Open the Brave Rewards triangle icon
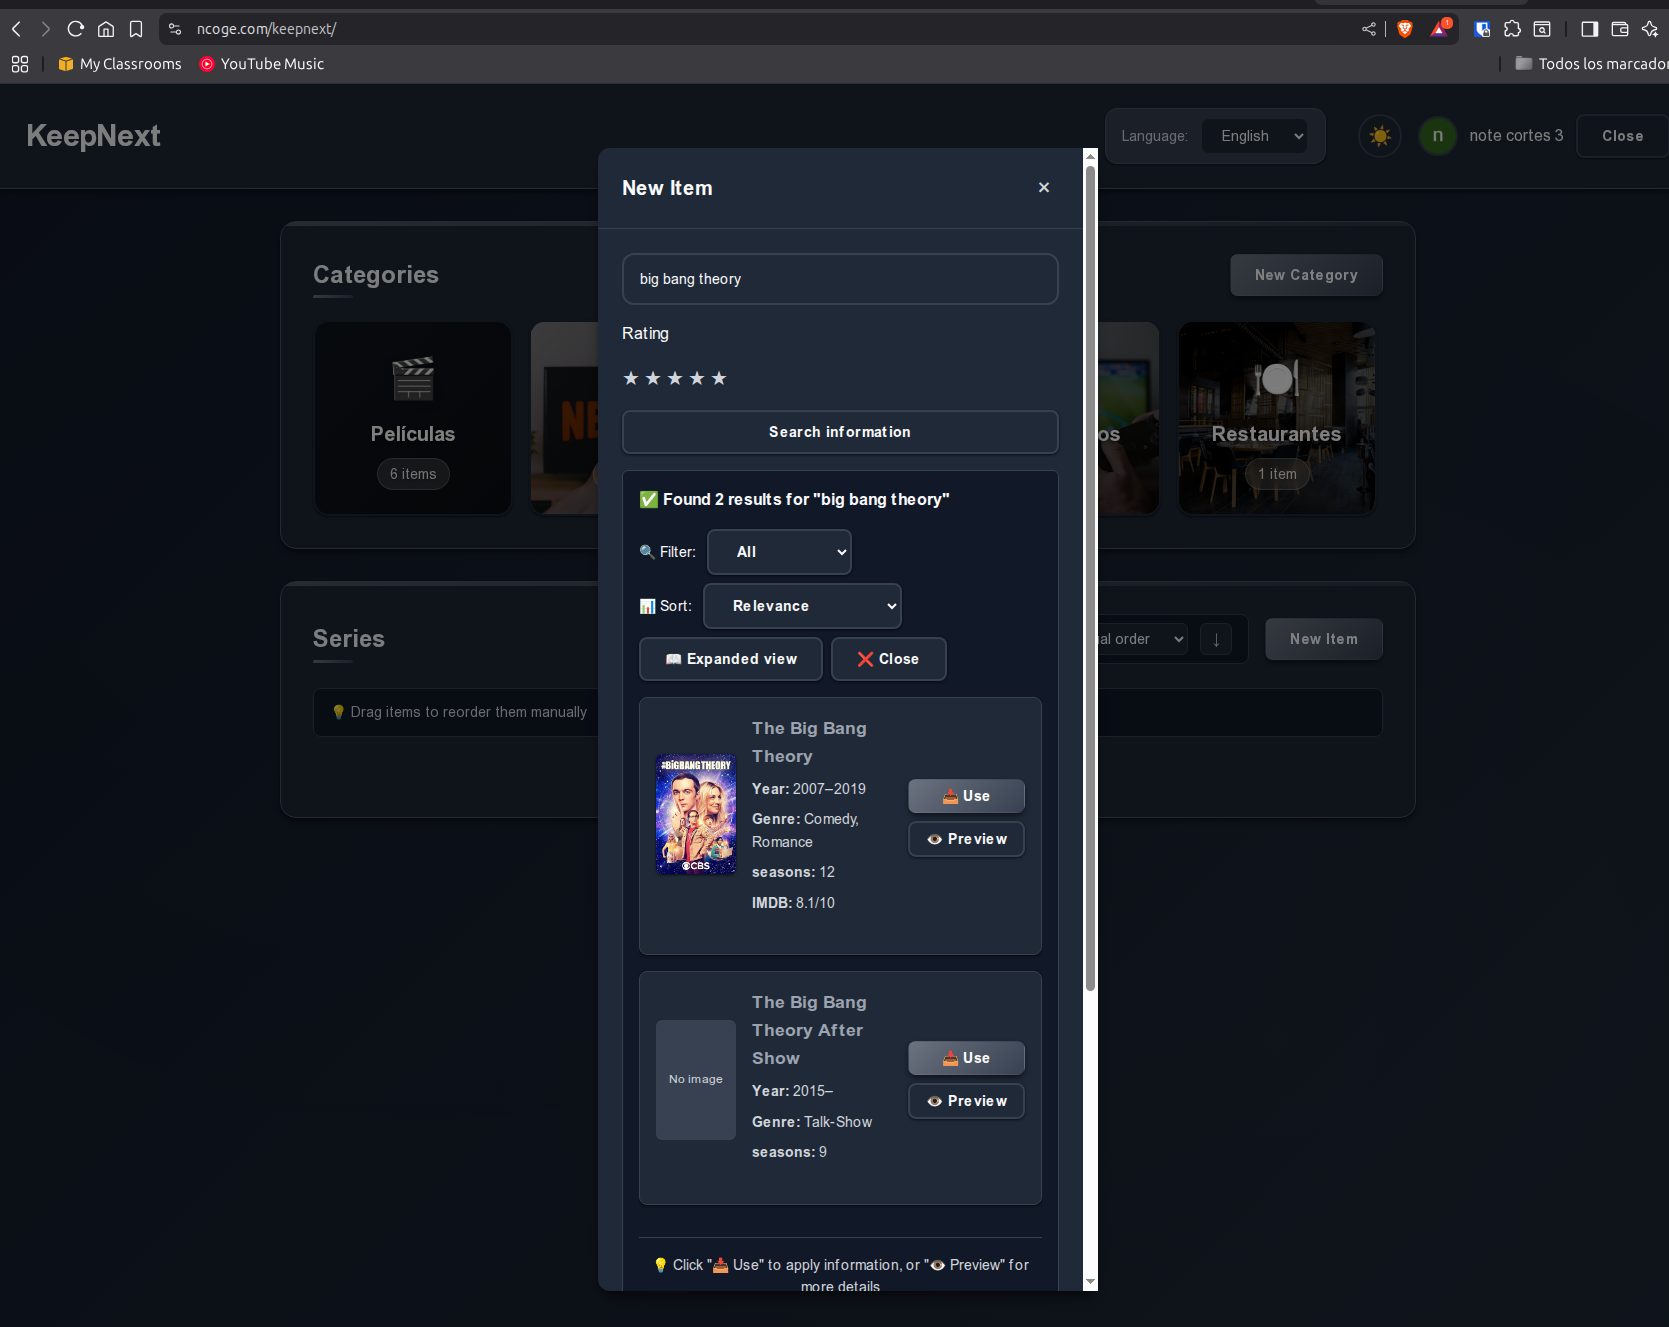The height and width of the screenshot is (1327, 1669). pyautogui.click(x=1440, y=29)
